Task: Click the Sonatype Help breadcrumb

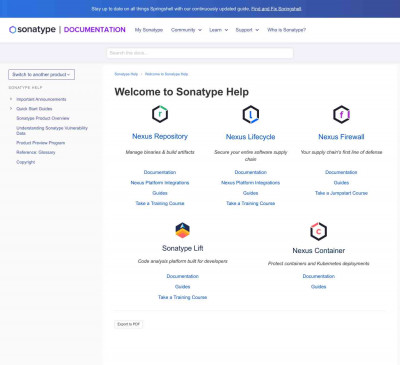Action: (x=126, y=74)
